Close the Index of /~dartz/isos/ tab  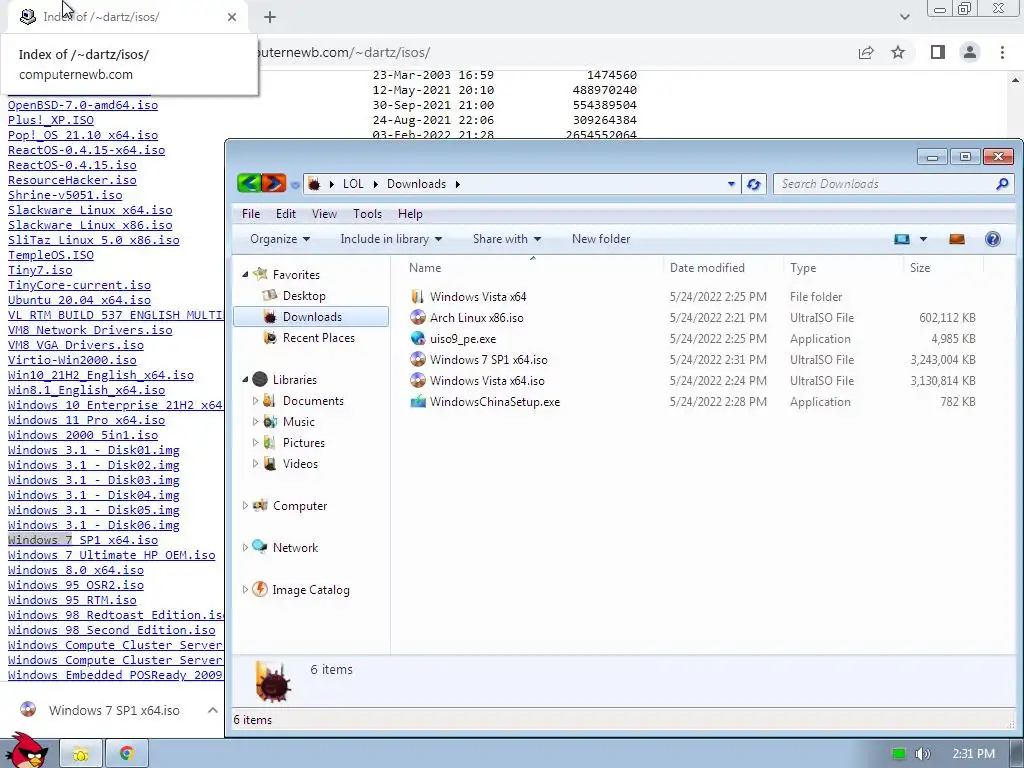pyautogui.click(x=232, y=17)
